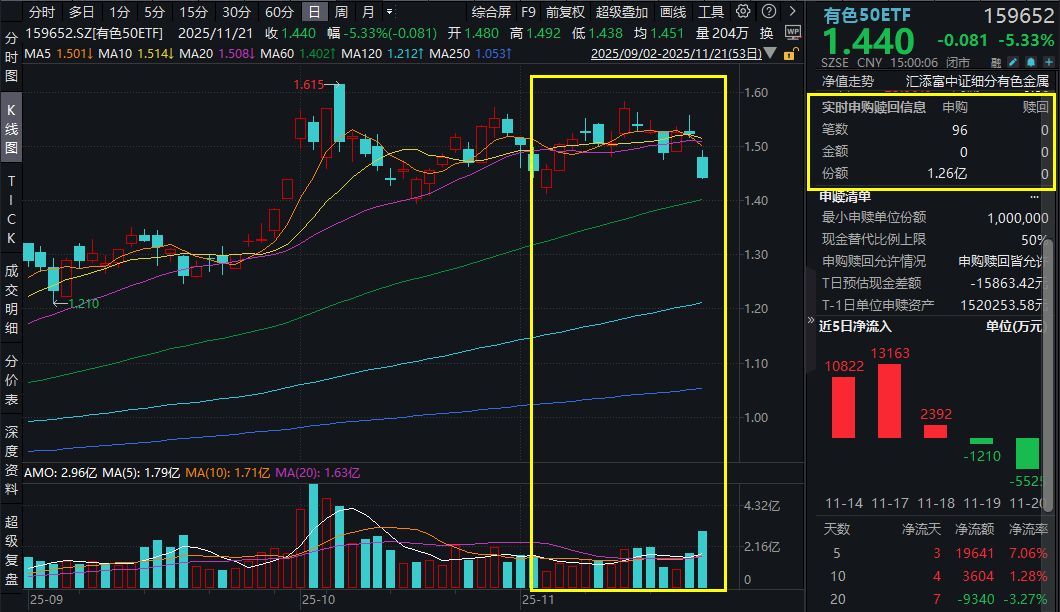Open the settings gear icon in the toolbar

[742, 10]
